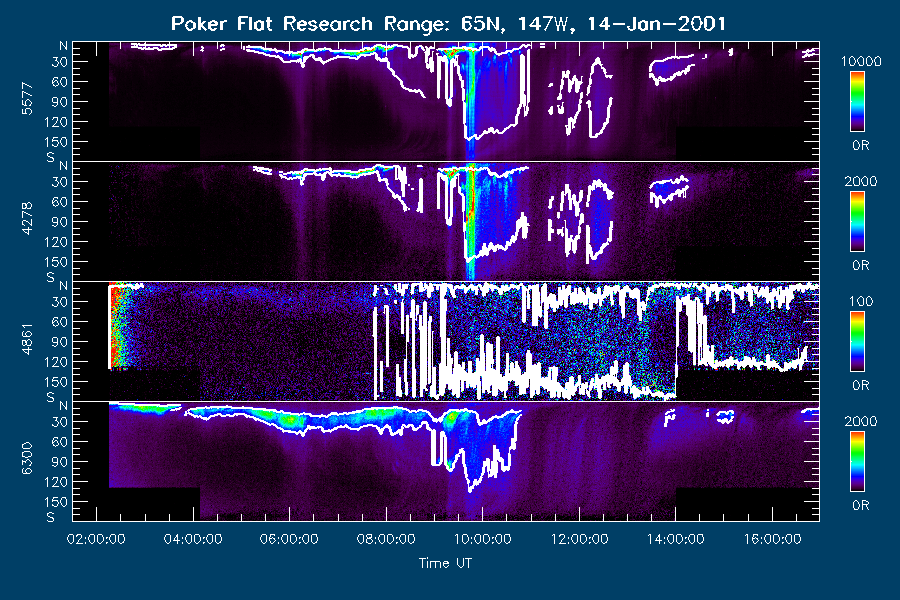Click the 04:00:00 time tick label
900x600 pixels.
[x=193, y=539]
